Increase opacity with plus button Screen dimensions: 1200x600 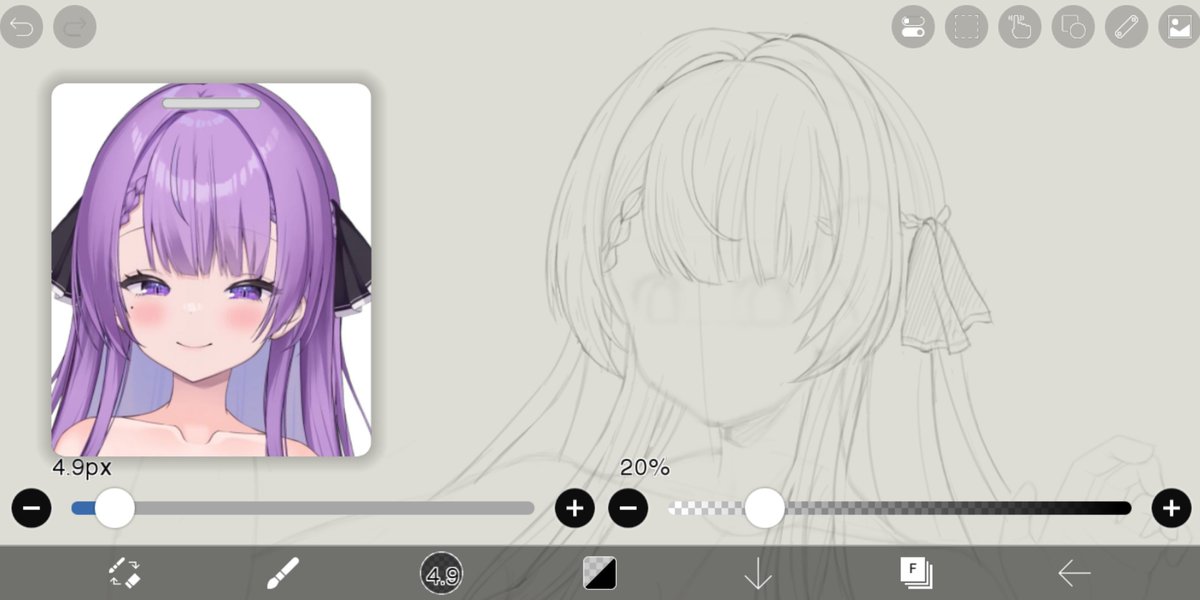[1171, 509]
